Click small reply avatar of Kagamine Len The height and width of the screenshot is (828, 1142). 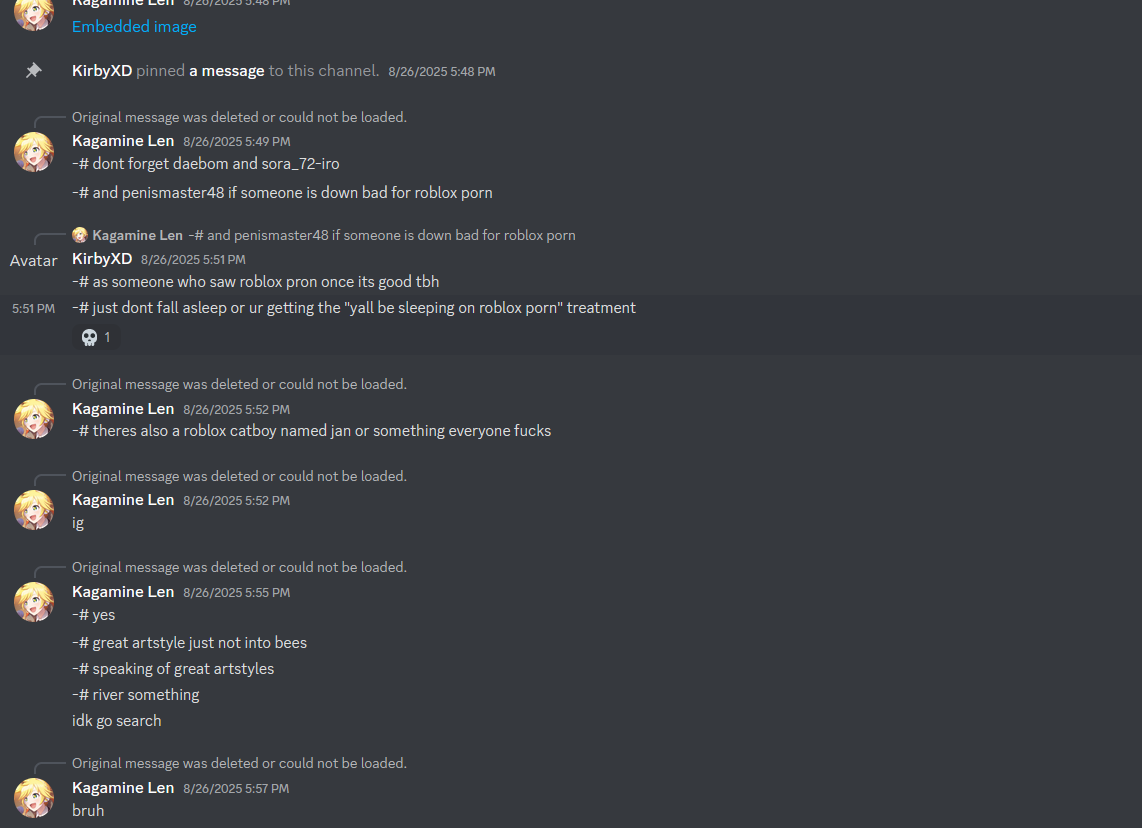pyautogui.click(x=80, y=235)
